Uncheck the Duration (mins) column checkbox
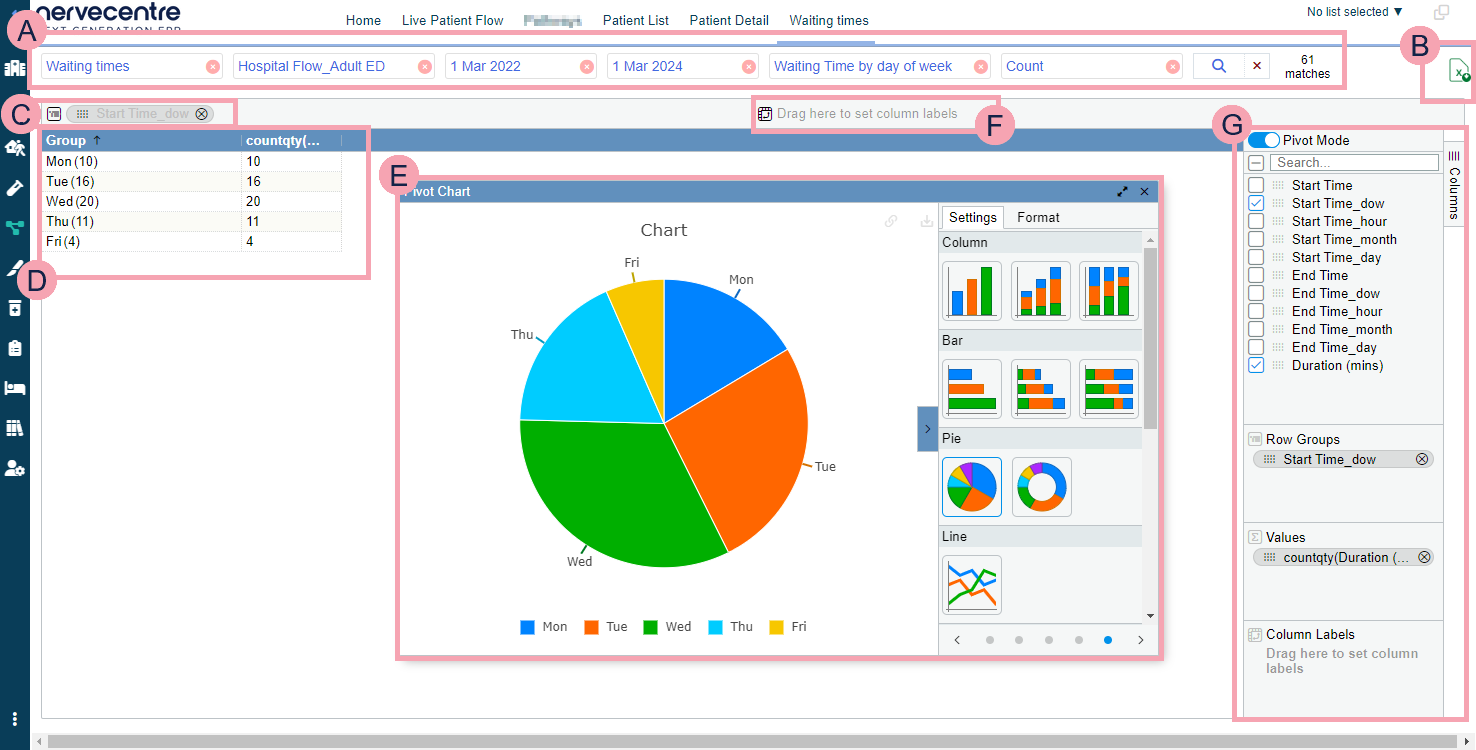Image resolution: width=1476 pixels, height=750 pixels. pyautogui.click(x=1256, y=365)
